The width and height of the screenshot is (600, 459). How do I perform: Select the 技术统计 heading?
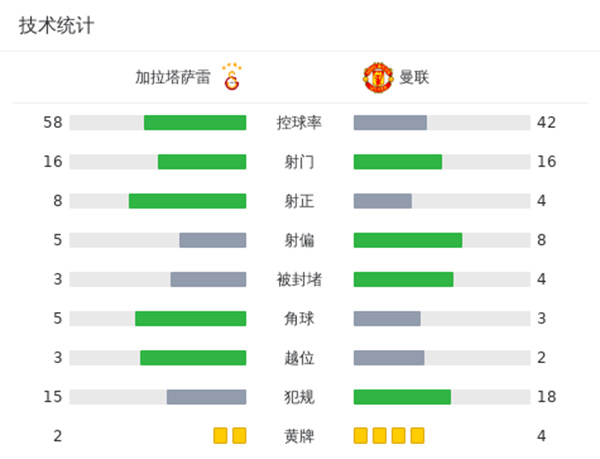coord(56,26)
